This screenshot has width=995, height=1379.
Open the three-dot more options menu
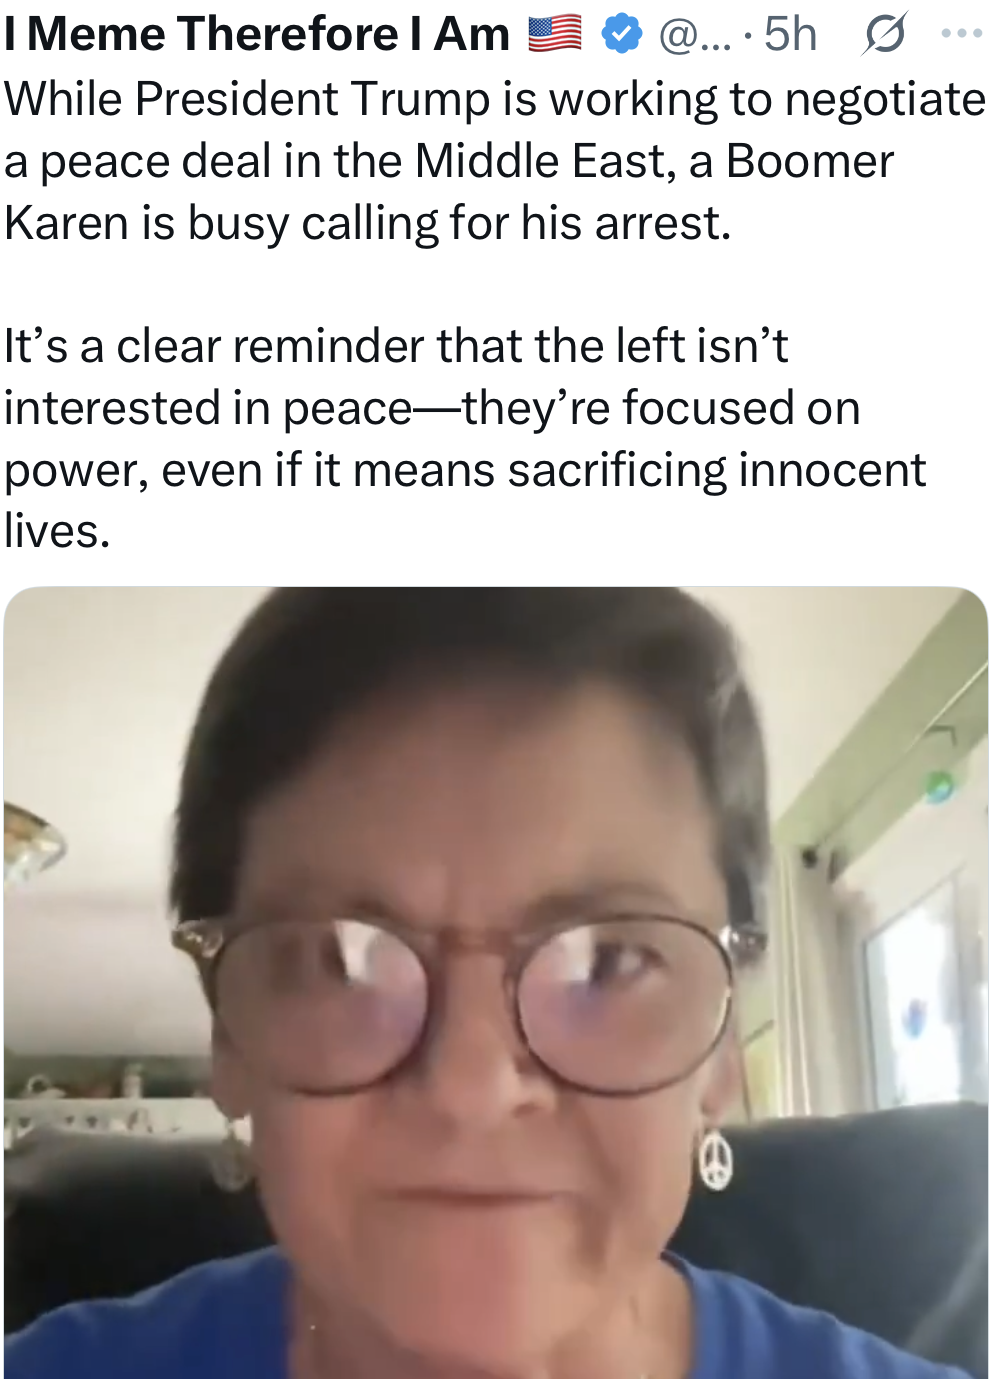(x=962, y=34)
